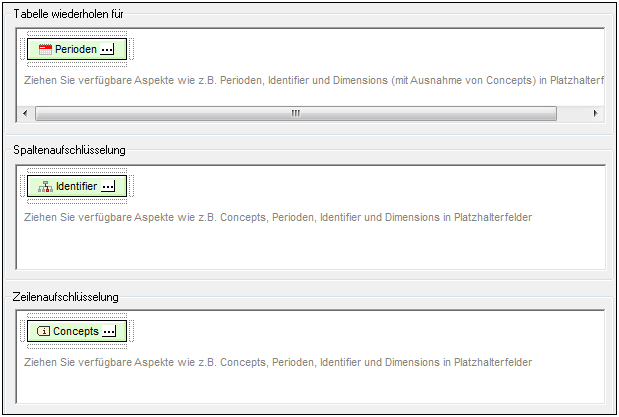
Task: Click the 'Spaltenaufschlüsselung' section heading
Action: coord(69,150)
